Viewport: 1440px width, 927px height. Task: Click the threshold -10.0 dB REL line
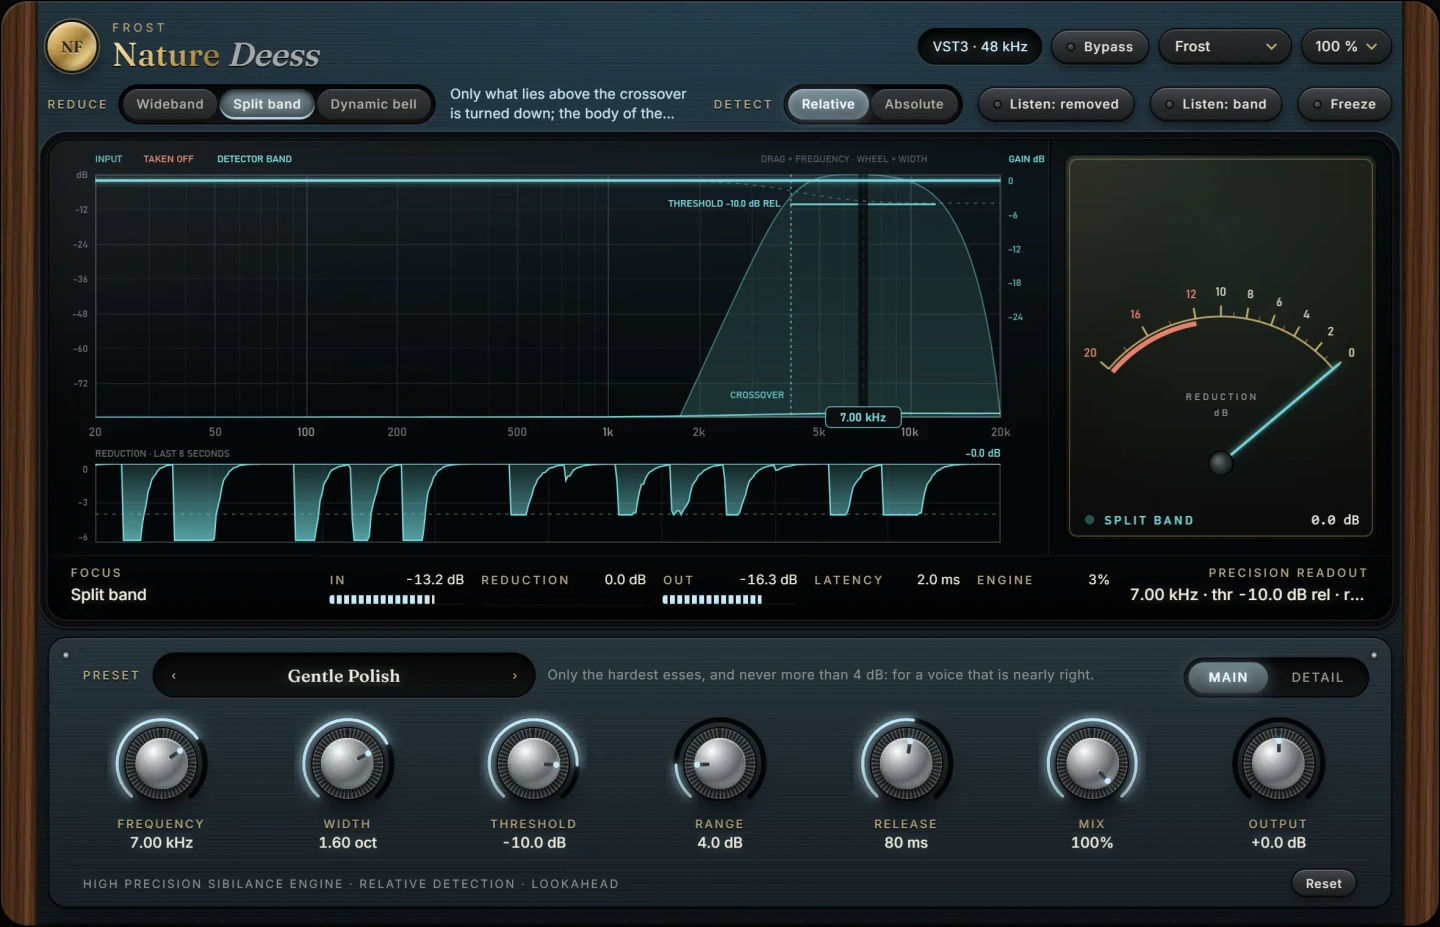click(x=864, y=204)
